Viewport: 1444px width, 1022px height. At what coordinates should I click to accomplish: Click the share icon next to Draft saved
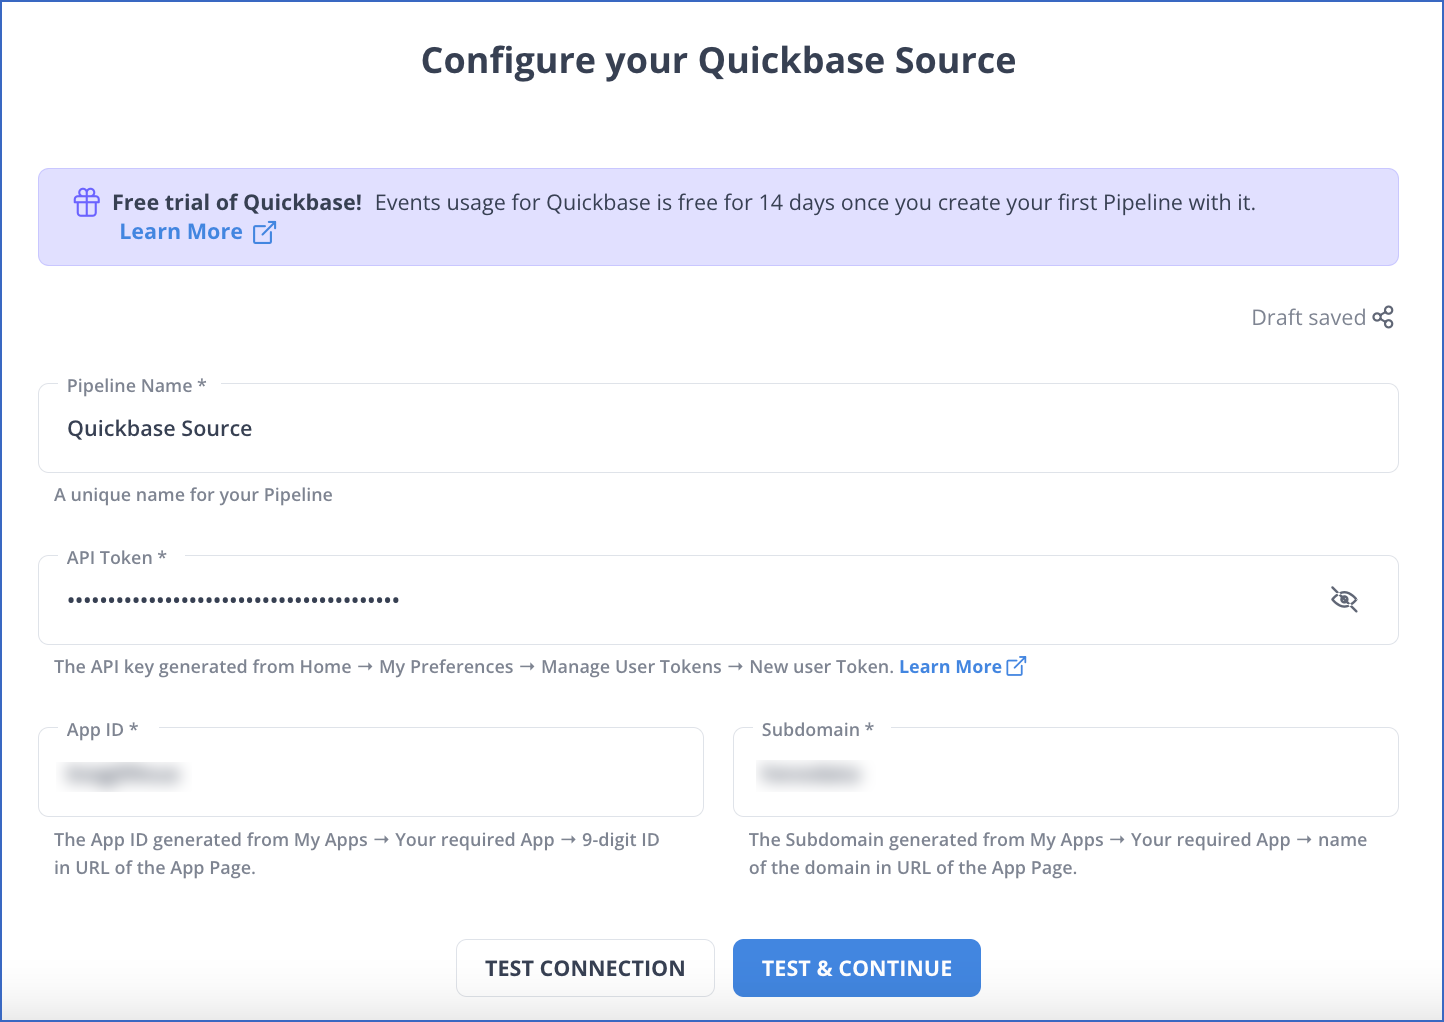(1385, 317)
